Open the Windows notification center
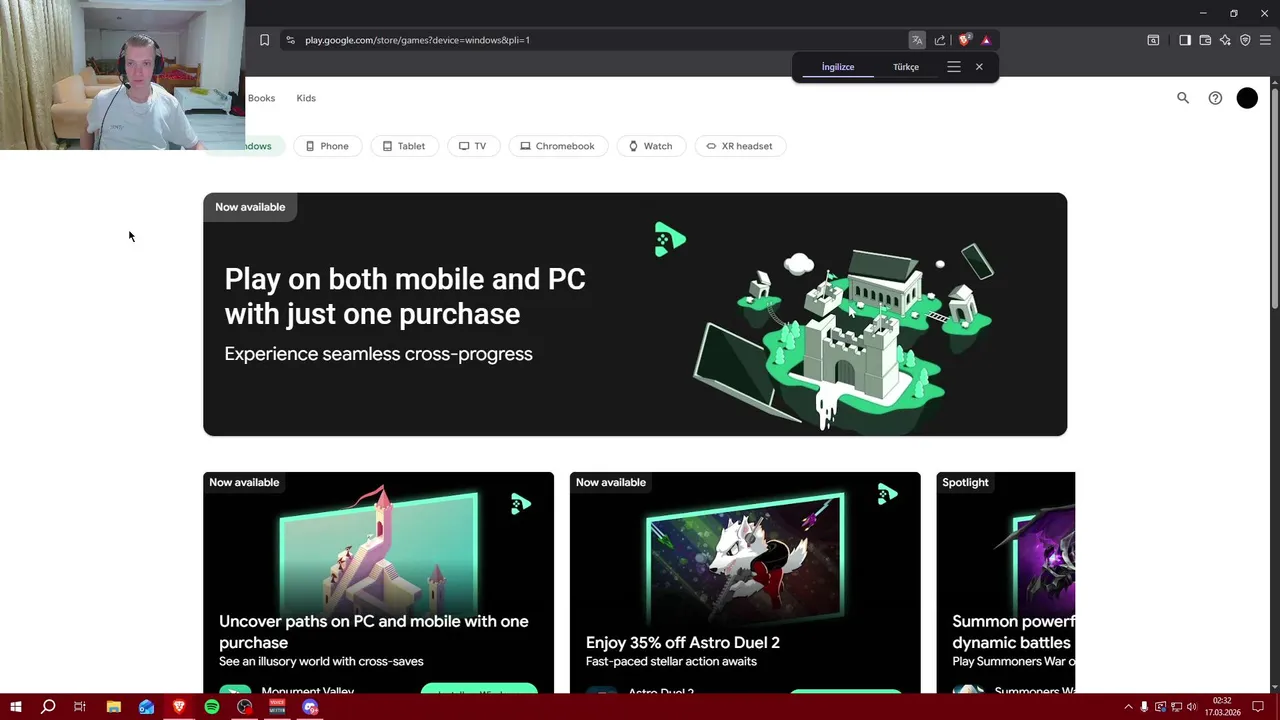This screenshot has width=1280, height=720. 1258,707
